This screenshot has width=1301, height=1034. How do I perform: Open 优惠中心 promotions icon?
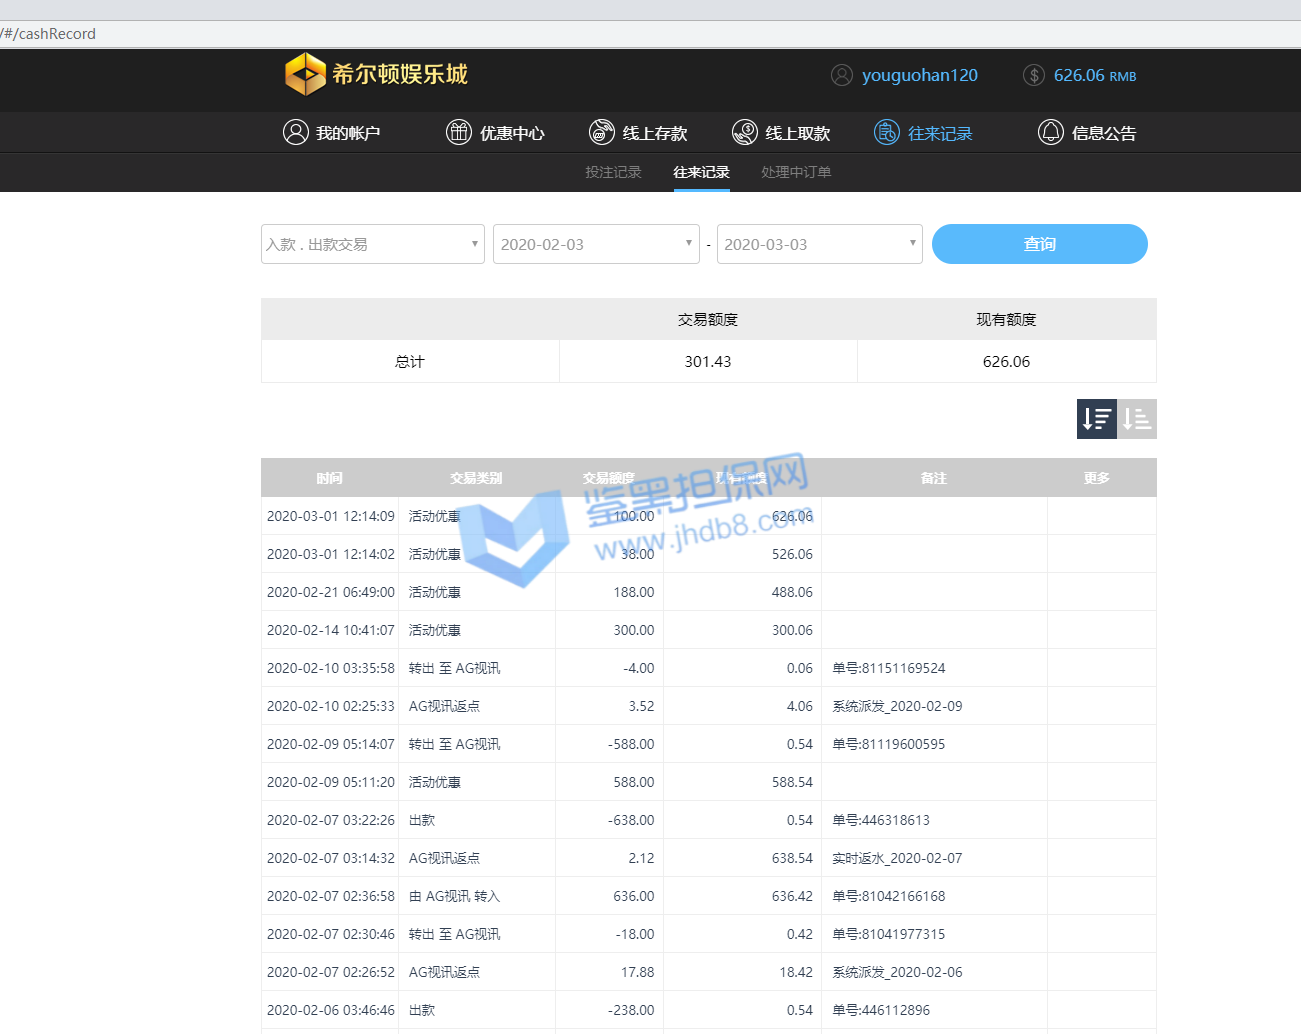pos(459,132)
